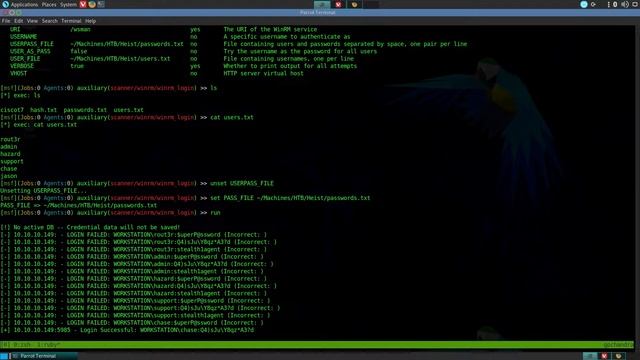The image size is (640, 360).
Task: Click the VHOST option name
Action: click(x=18, y=73)
